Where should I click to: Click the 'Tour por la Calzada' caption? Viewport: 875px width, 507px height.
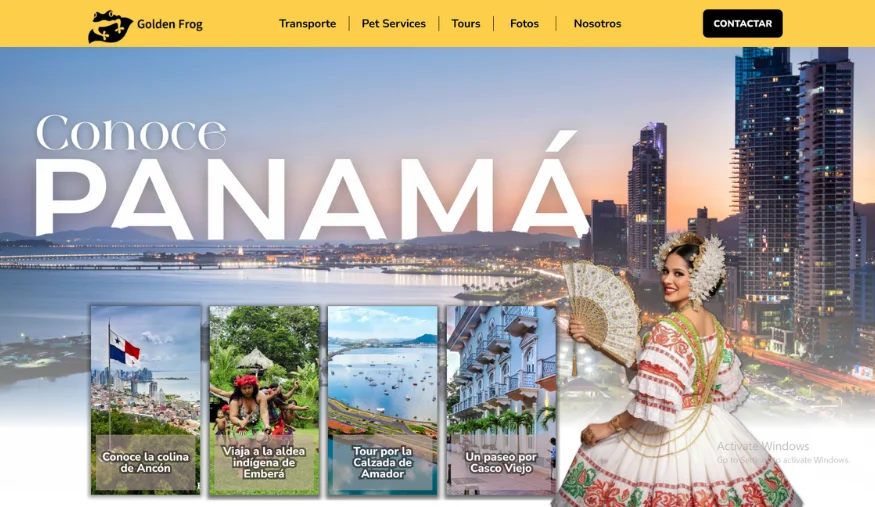tap(382, 462)
